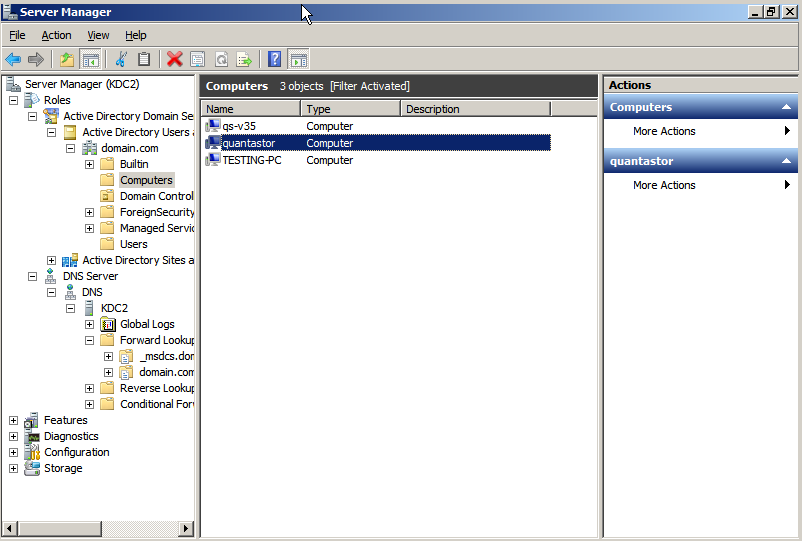Expand the Managed Service folder node

coord(90,229)
